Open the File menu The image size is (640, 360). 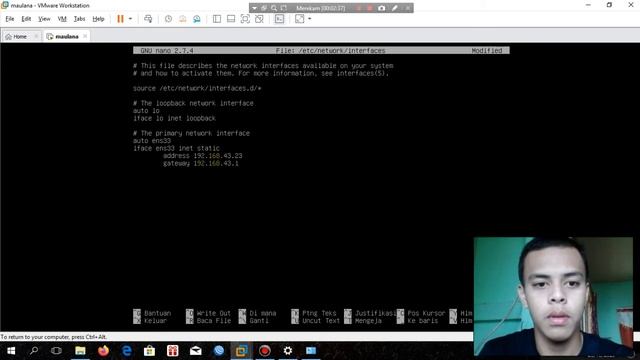tap(10, 19)
